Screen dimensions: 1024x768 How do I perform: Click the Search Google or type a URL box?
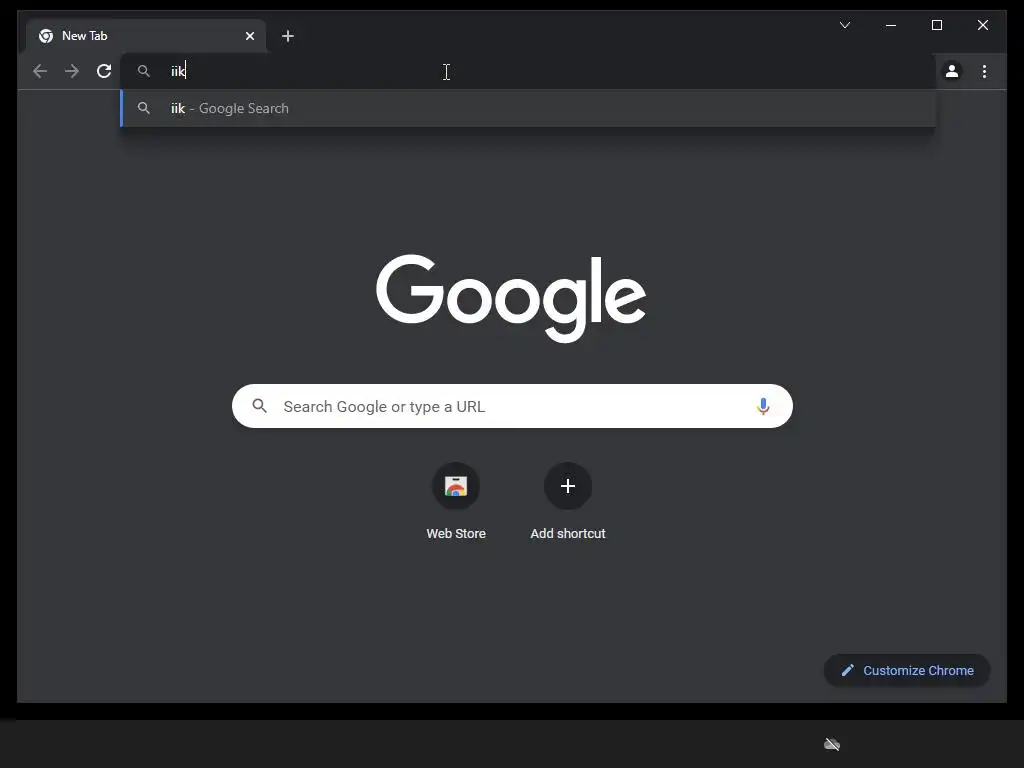coord(512,406)
